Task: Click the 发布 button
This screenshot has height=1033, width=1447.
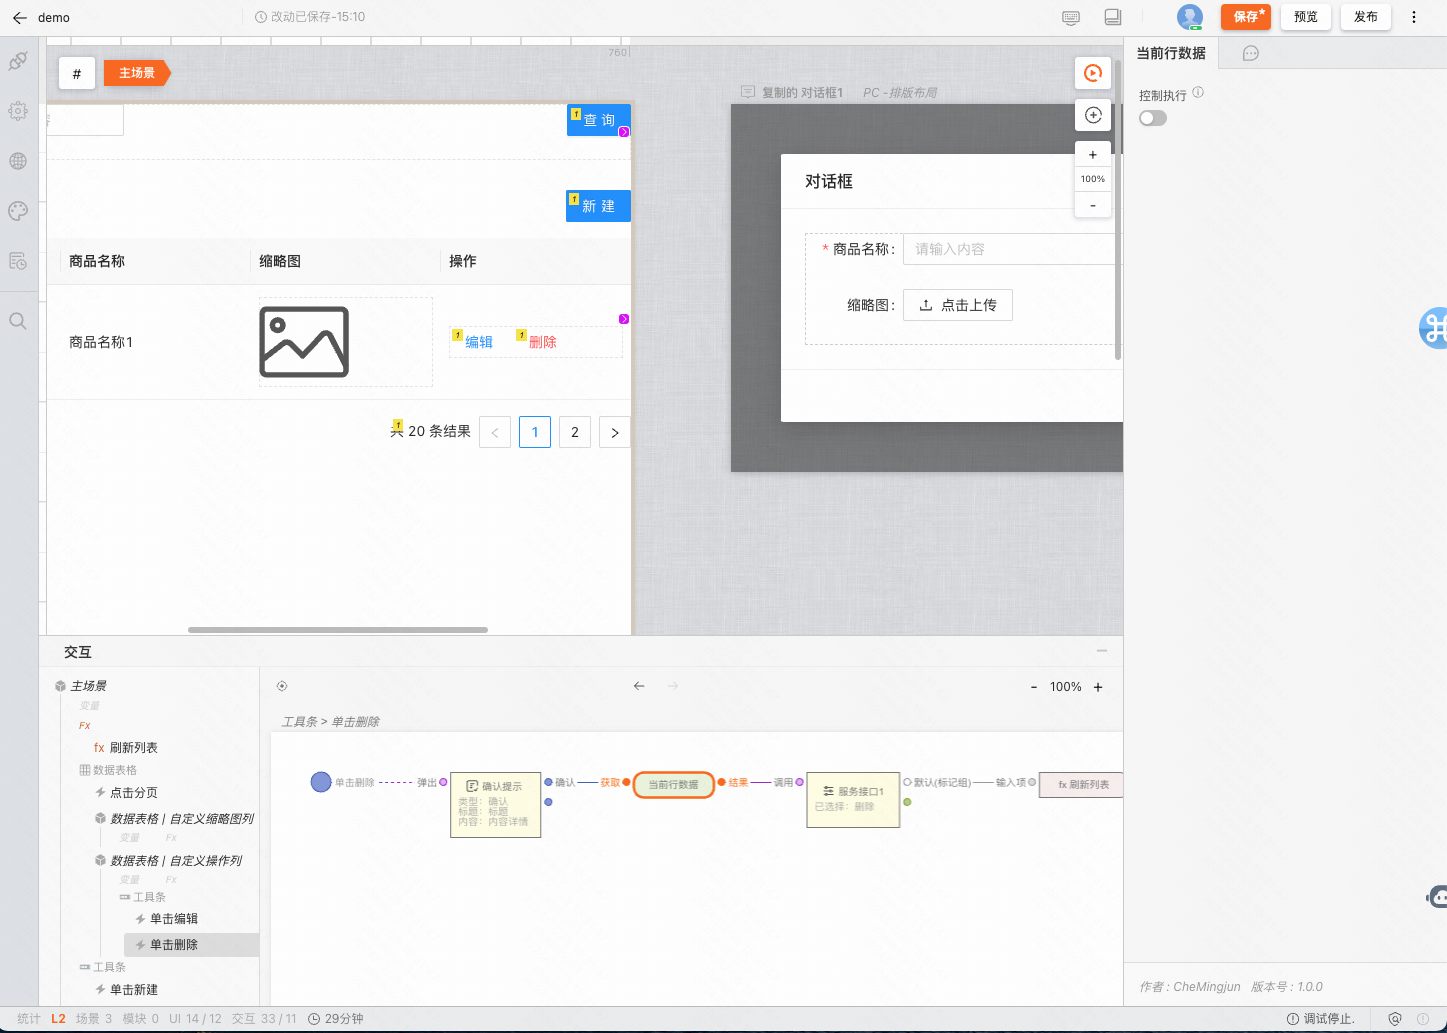Action: [x=1366, y=17]
